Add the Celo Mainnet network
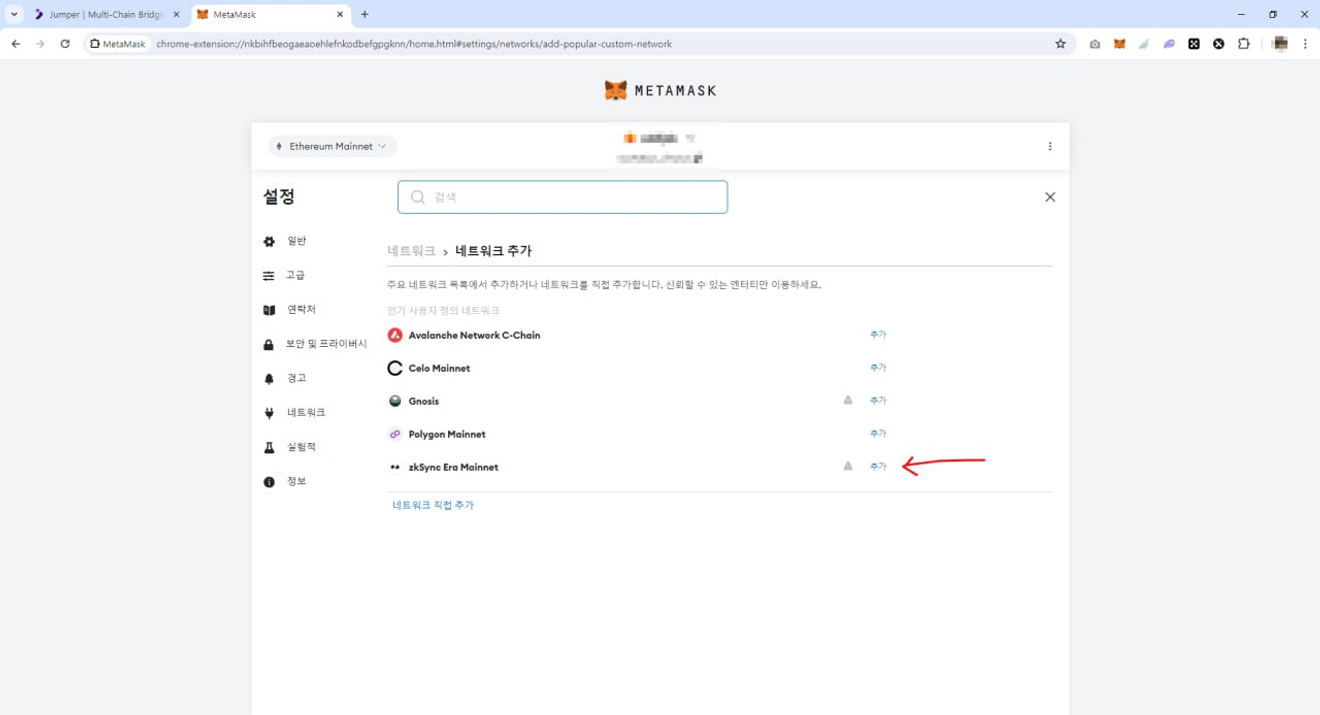Viewport: 1320px width, 715px height. [x=878, y=368]
